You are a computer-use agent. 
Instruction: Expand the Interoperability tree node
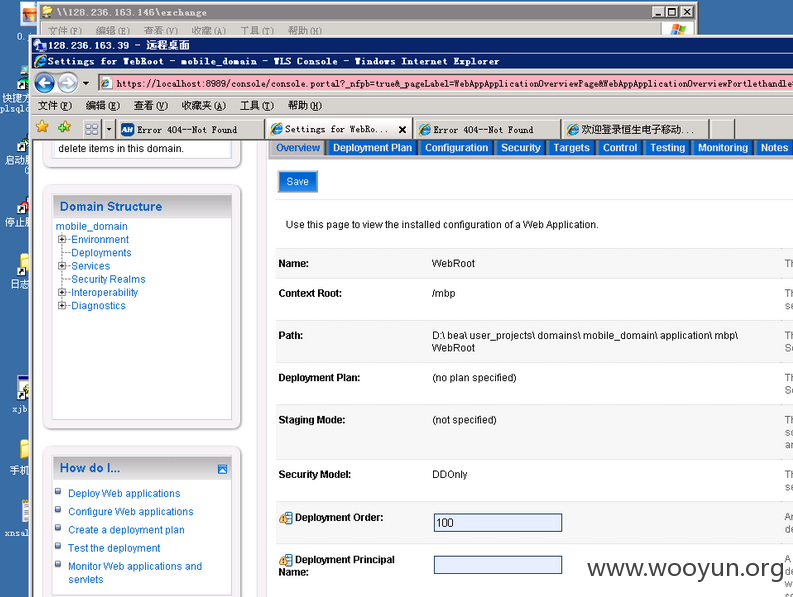coord(62,292)
